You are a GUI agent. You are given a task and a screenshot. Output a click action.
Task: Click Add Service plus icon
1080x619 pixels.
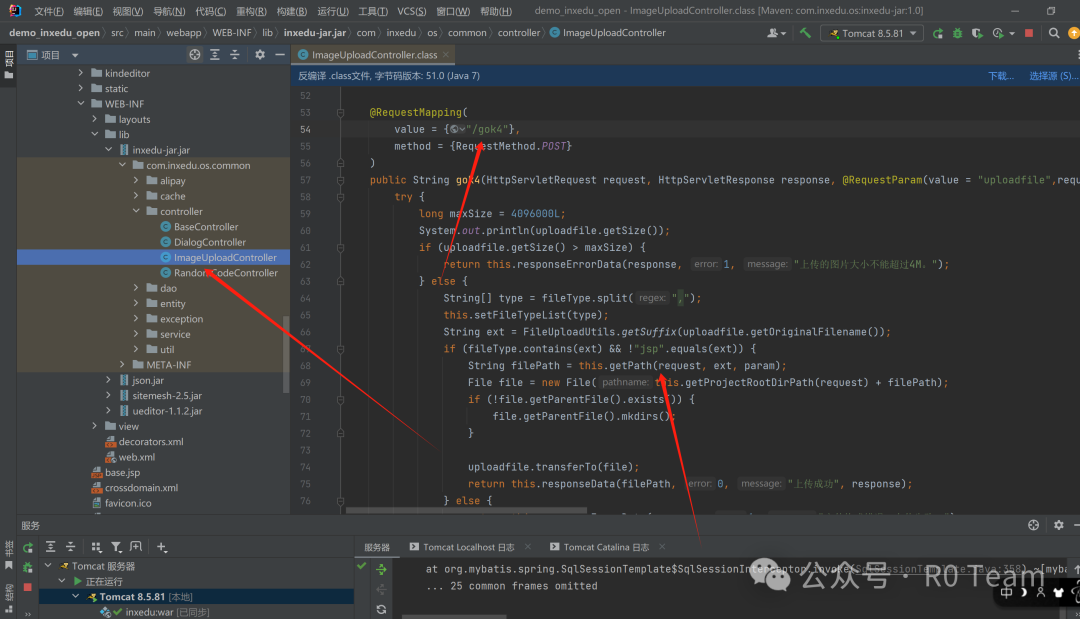click(x=161, y=547)
